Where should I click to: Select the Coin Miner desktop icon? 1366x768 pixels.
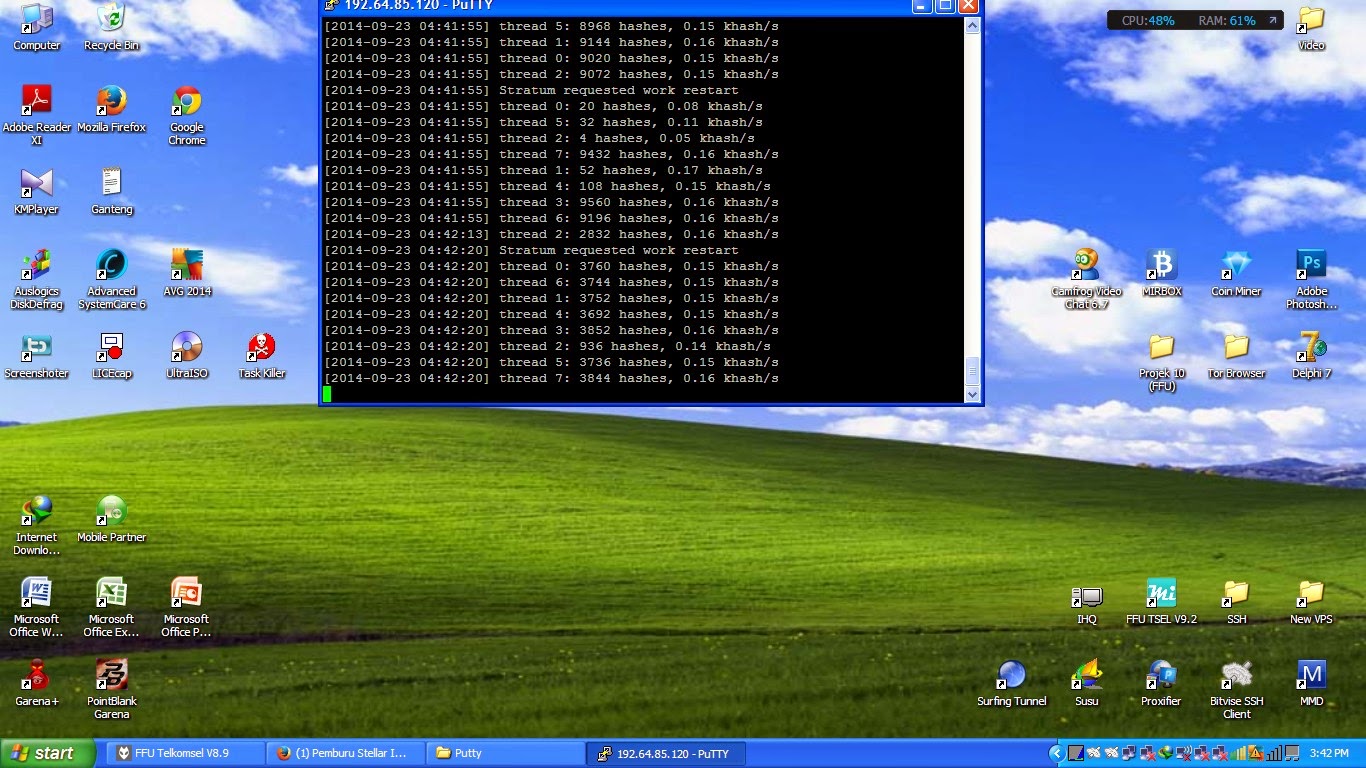point(1236,273)
